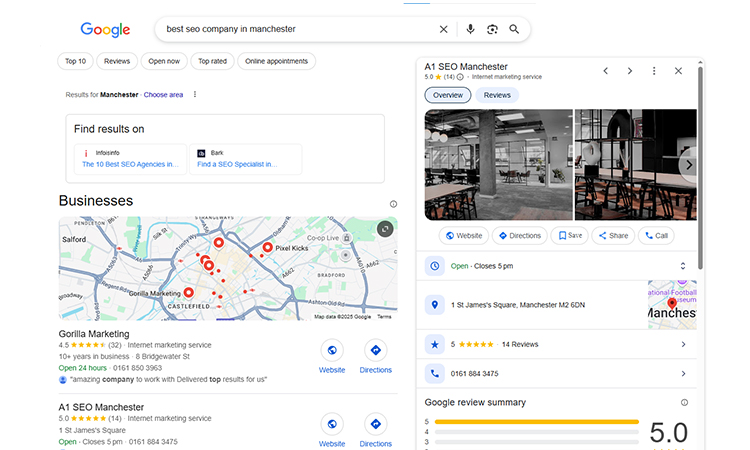Open Gorilla Marketing business title
The image size is (750, 450).
[94, 334]
